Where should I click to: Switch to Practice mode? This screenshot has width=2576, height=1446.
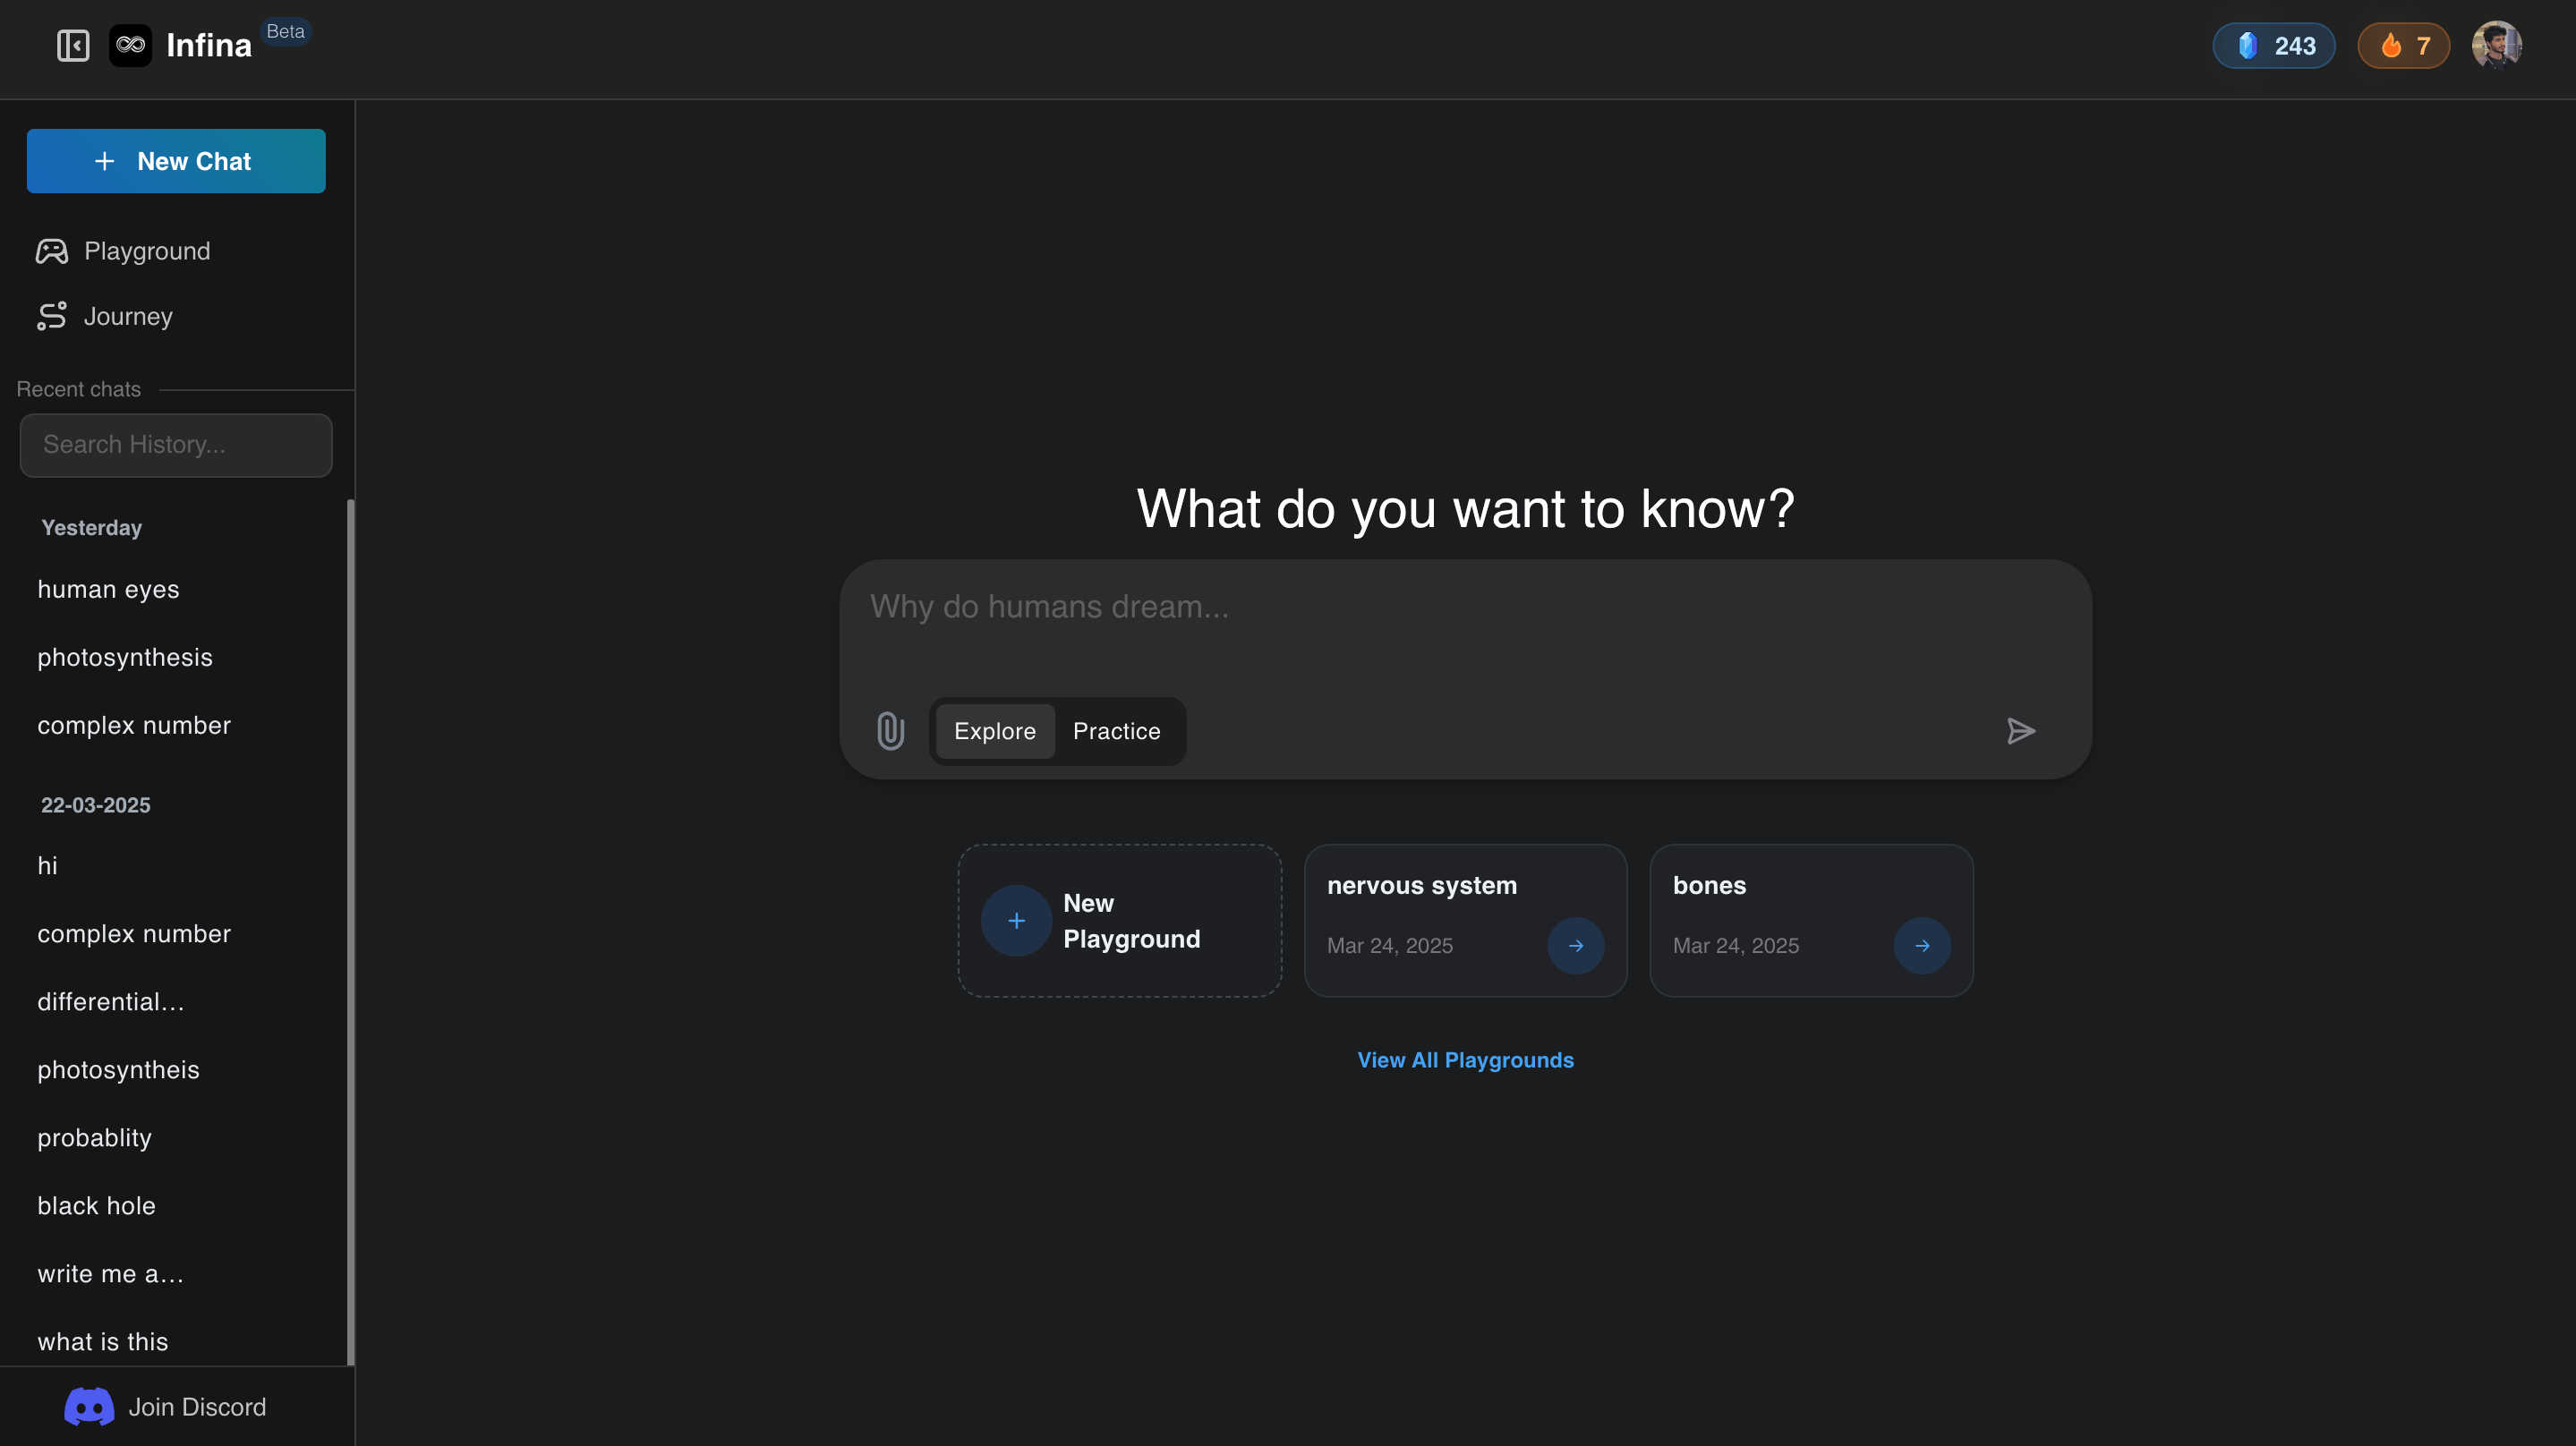pos(1116,731)
